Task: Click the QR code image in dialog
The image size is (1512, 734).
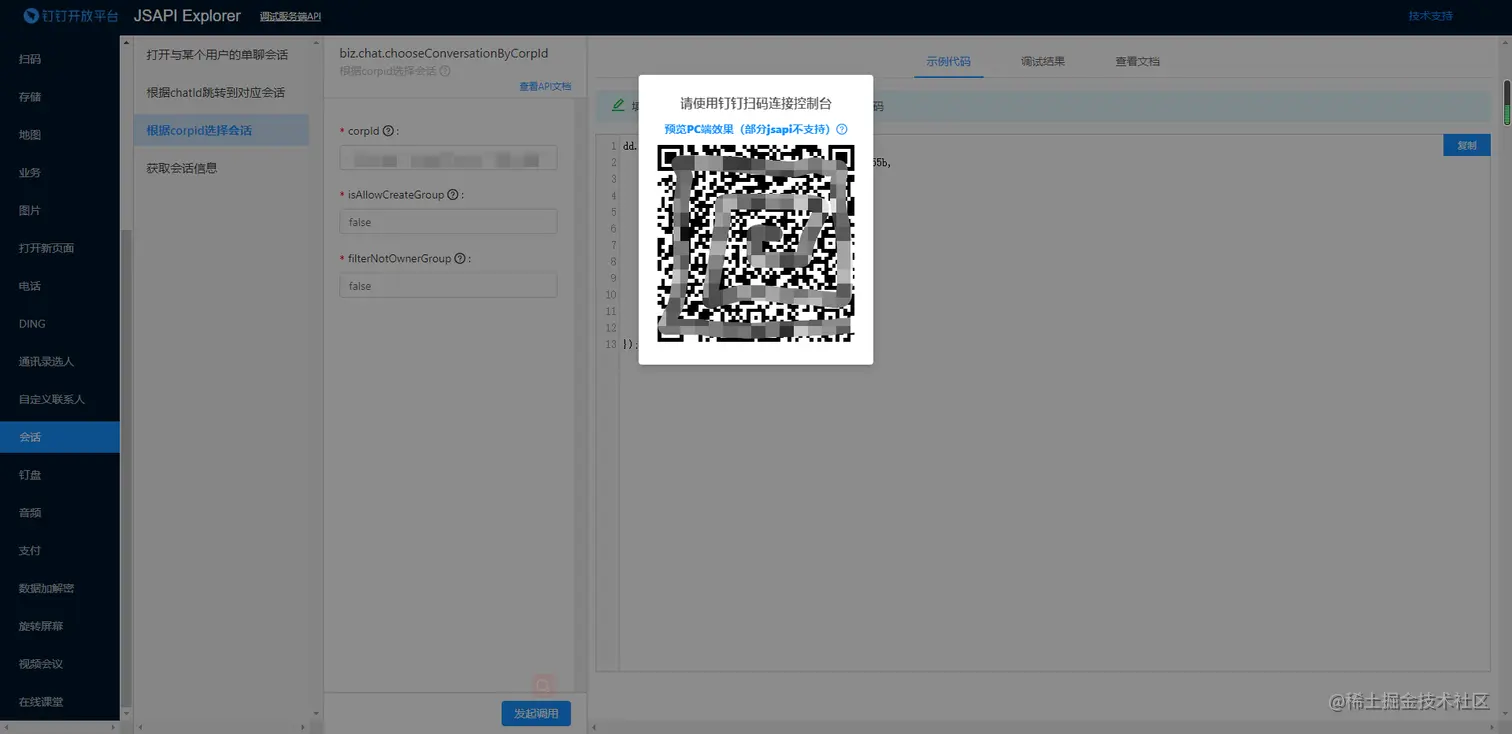Action: pos(756,243)
